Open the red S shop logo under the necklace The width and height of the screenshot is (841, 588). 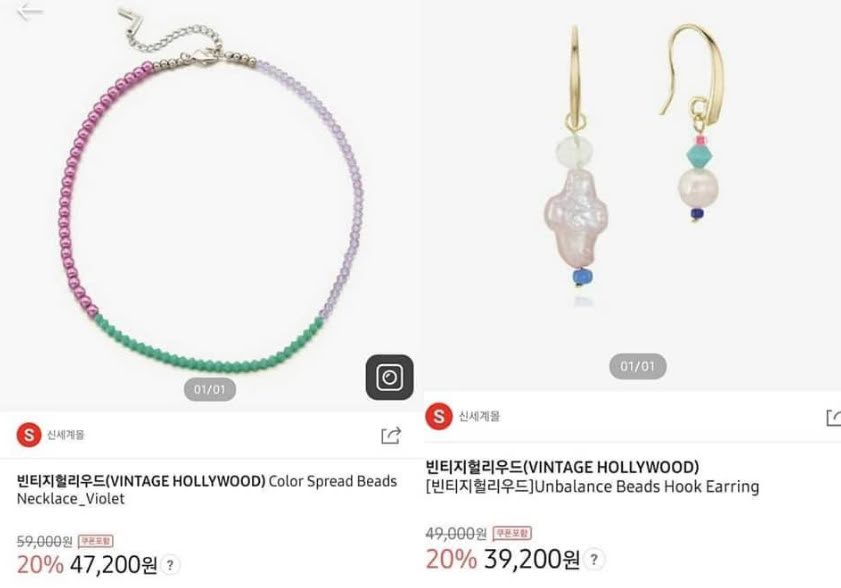pos(29,435)
